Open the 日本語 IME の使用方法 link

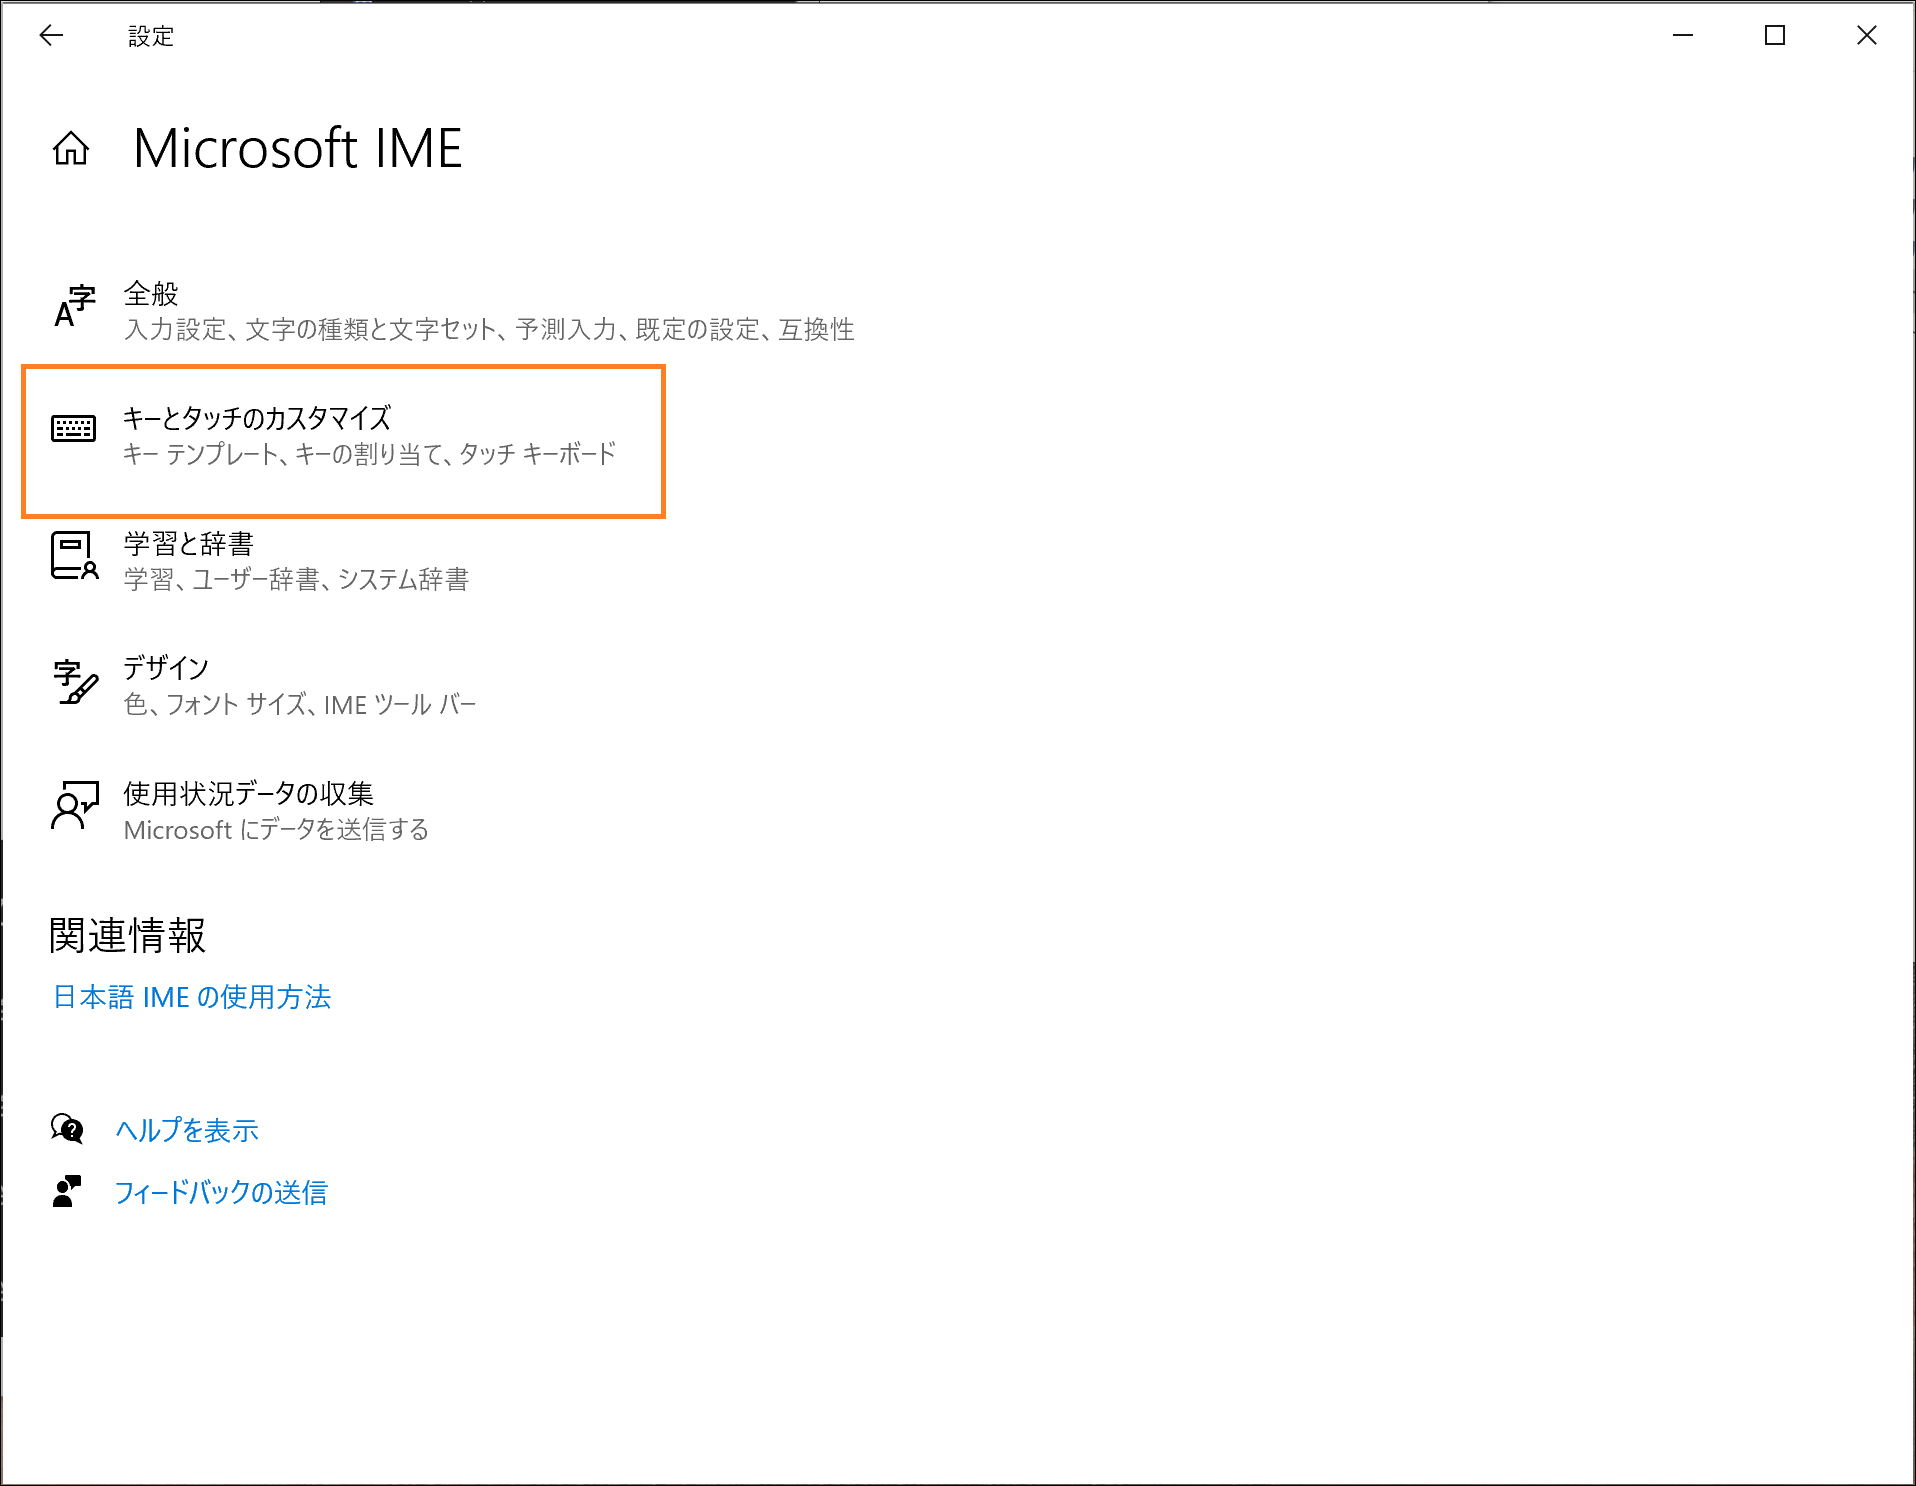pyautogui.click(x=192, y=997)
